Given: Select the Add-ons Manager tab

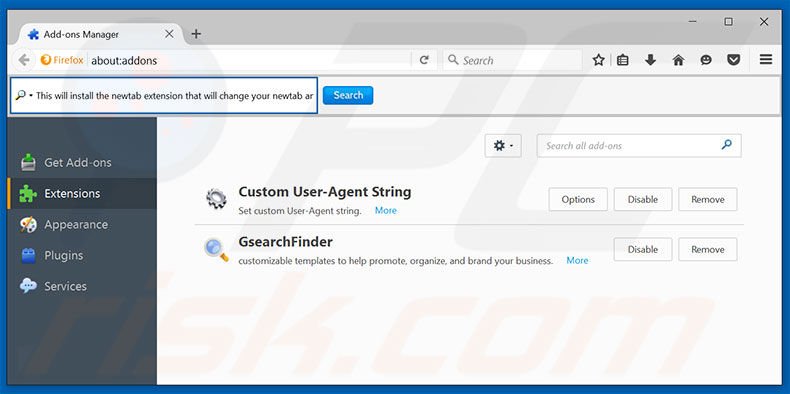Looking at the screenshot, I should click(101, 34).
